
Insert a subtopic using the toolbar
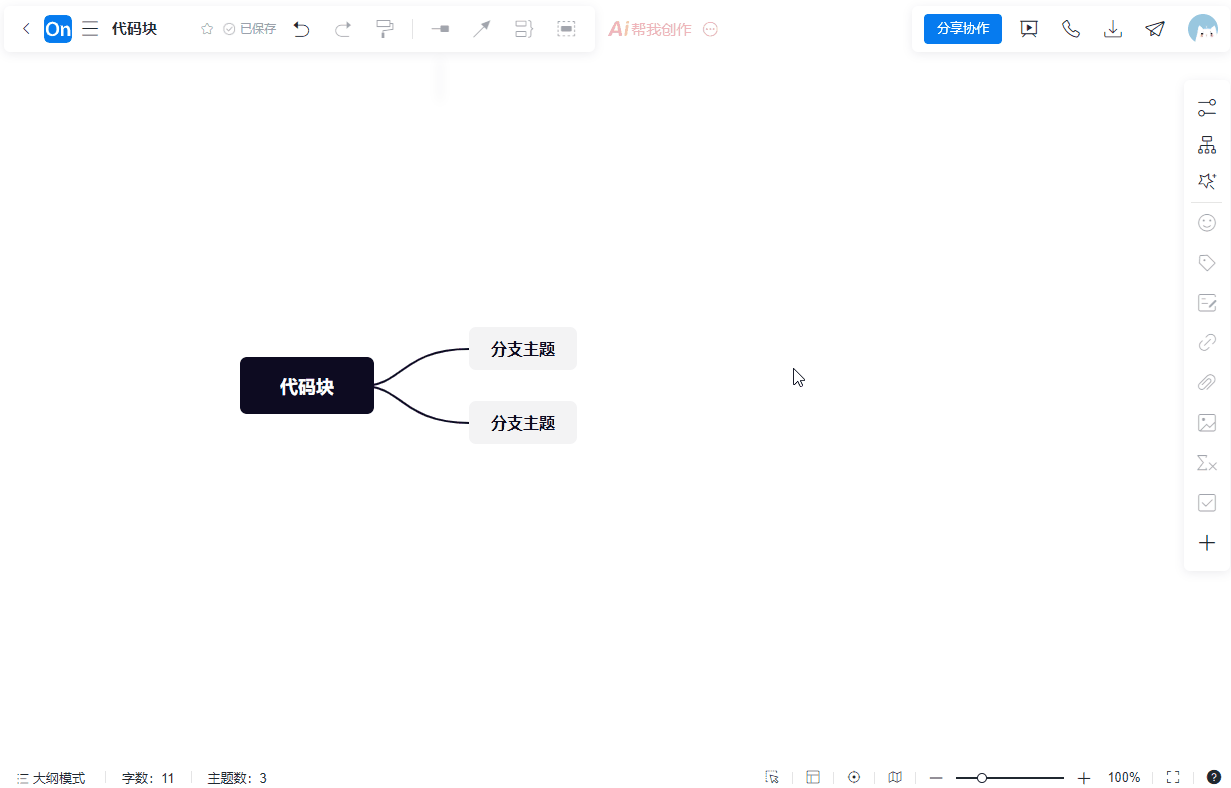(440, 29)
